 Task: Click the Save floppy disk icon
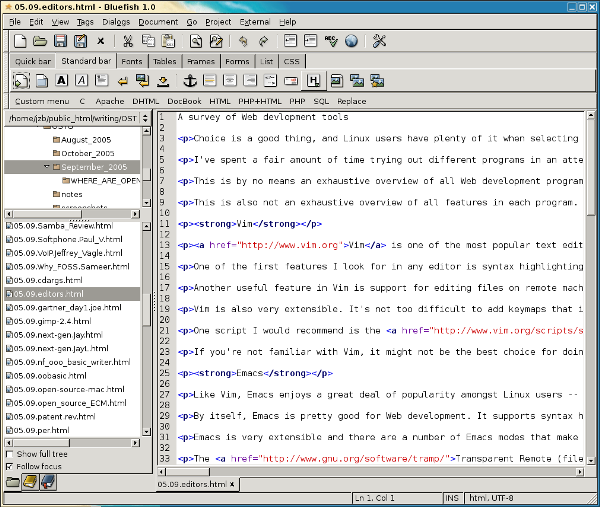(60, 41)
